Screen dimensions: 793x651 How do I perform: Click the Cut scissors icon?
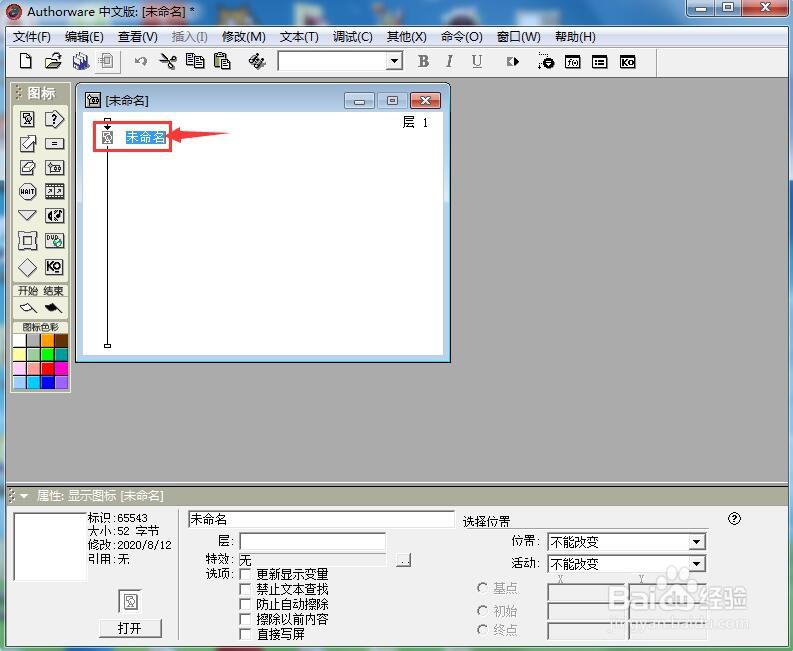pos(168,61)
